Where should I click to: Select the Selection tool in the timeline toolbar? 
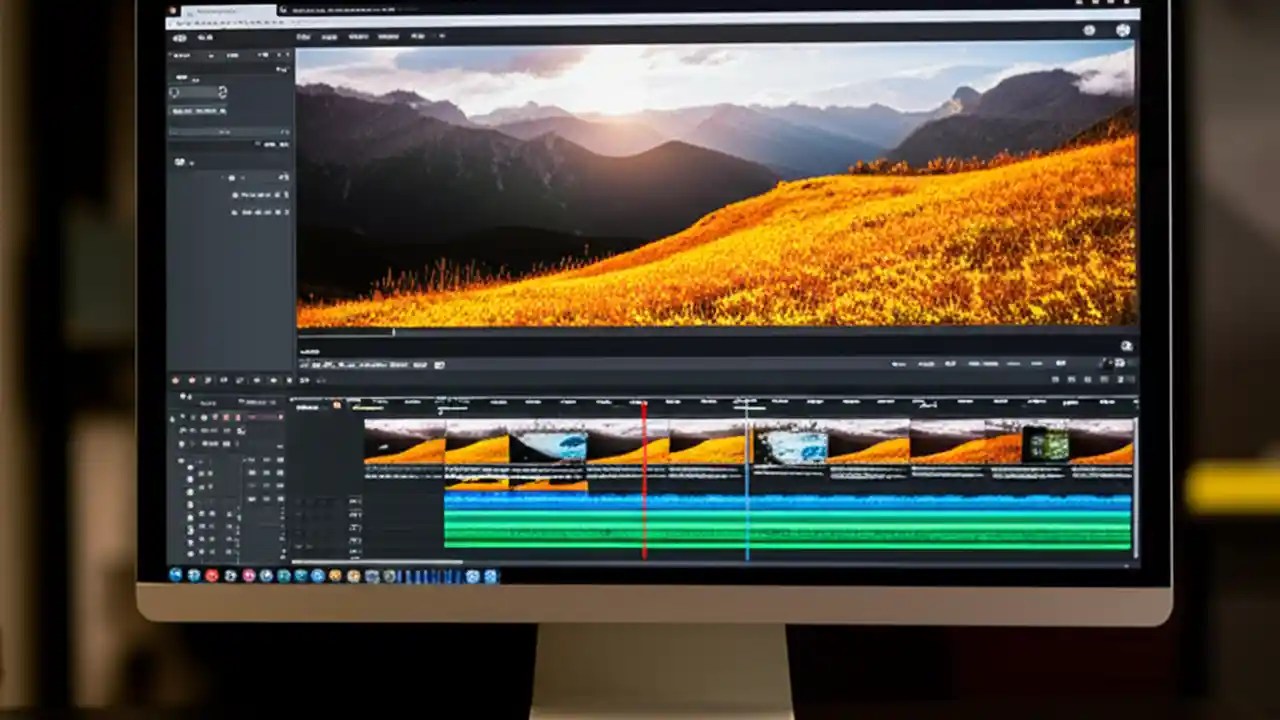(178, 380)
